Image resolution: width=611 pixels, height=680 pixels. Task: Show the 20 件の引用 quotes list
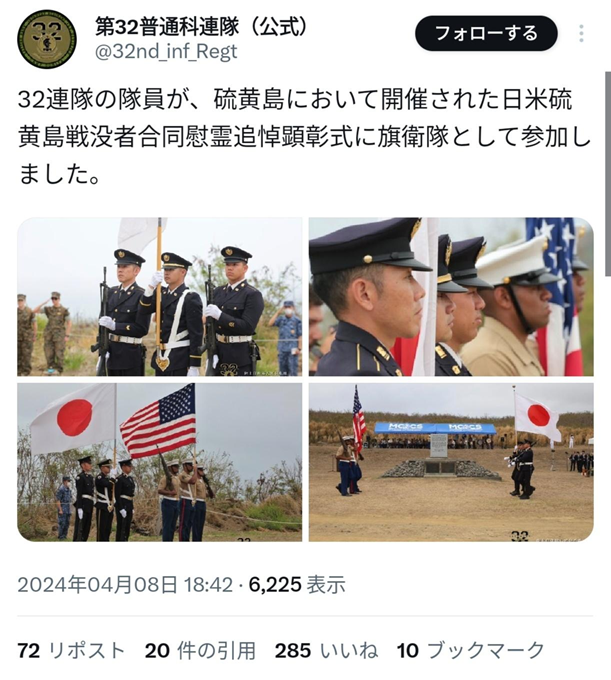point(200,651)
